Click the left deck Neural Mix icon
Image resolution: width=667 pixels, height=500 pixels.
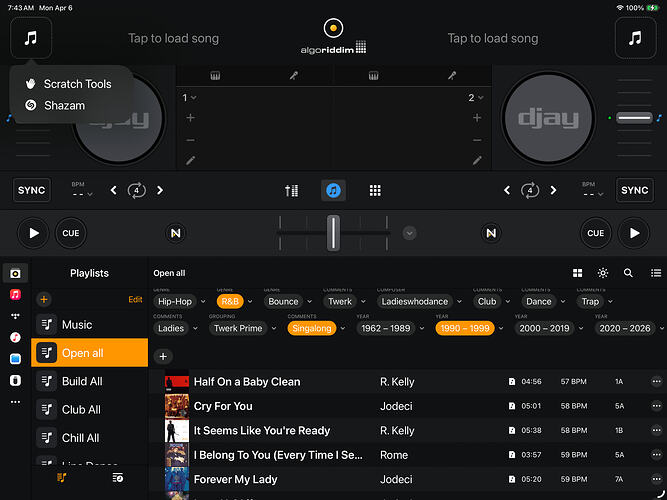176,233
